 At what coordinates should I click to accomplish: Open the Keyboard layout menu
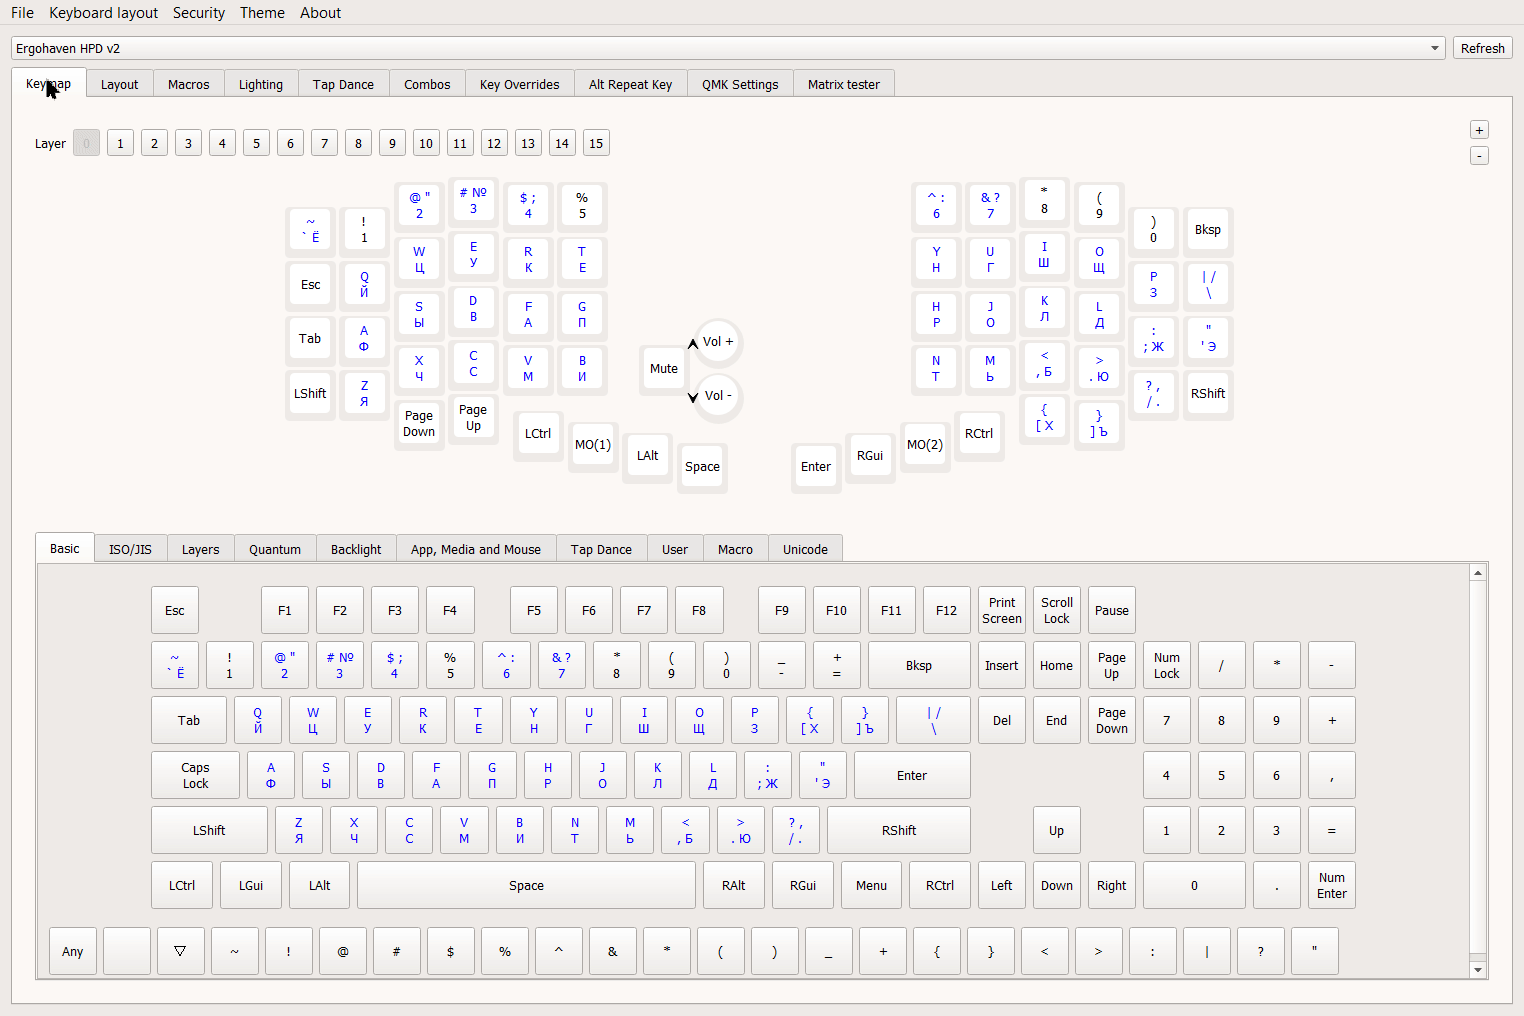pyautogui.click(x=103, y=13)
